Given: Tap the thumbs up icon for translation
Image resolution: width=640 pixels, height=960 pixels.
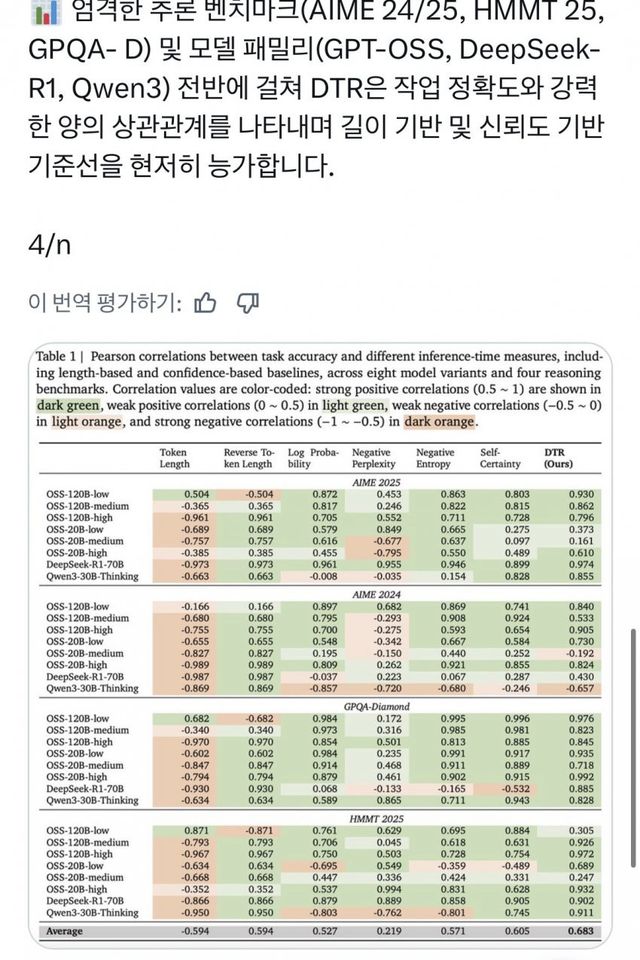Looking at the screenshot, I should click(x=206, y=302).
